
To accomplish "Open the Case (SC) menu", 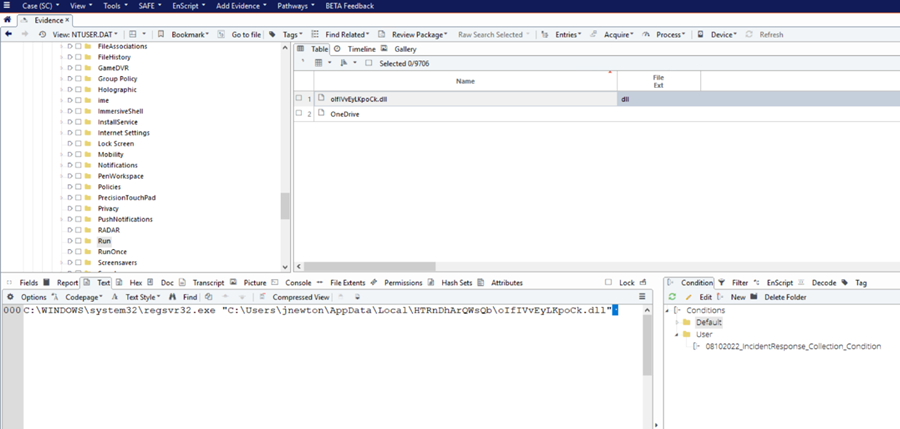I will [x=41, y=6].
